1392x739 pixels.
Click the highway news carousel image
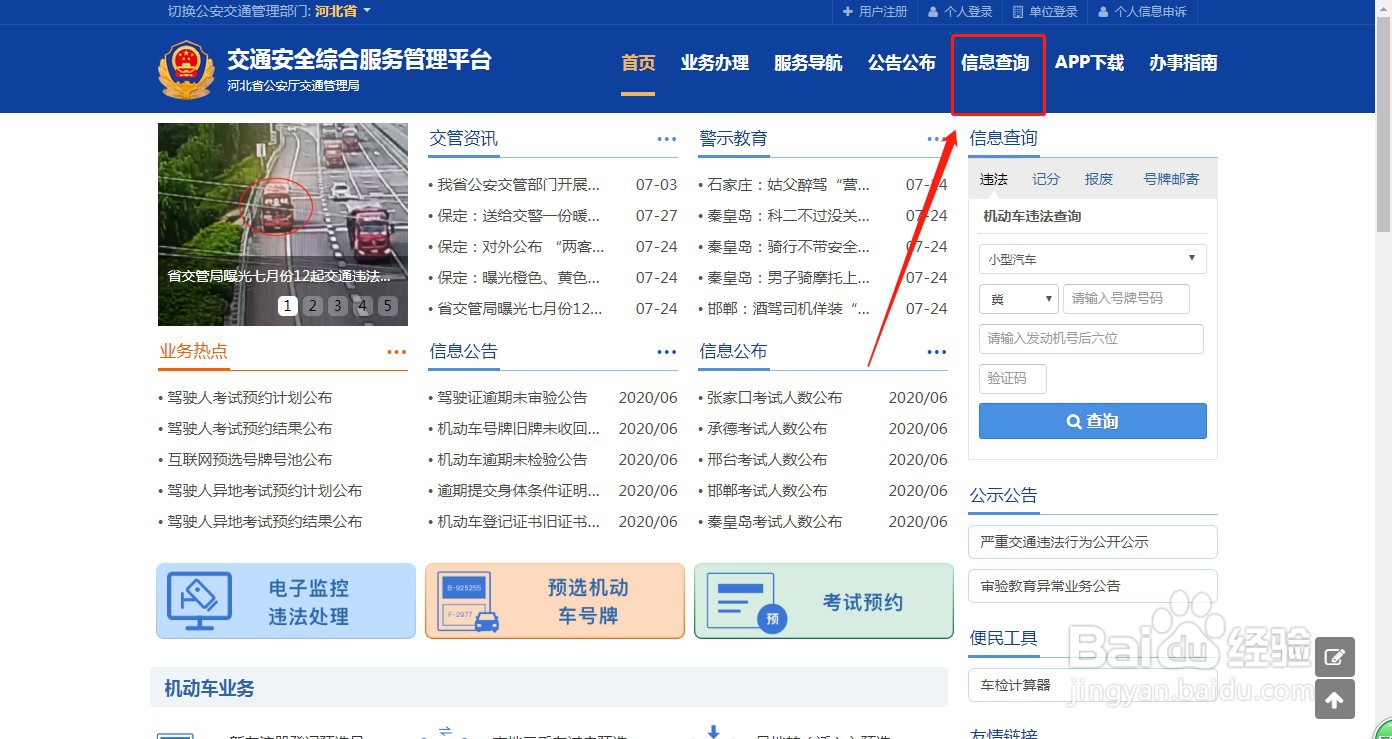283,224
